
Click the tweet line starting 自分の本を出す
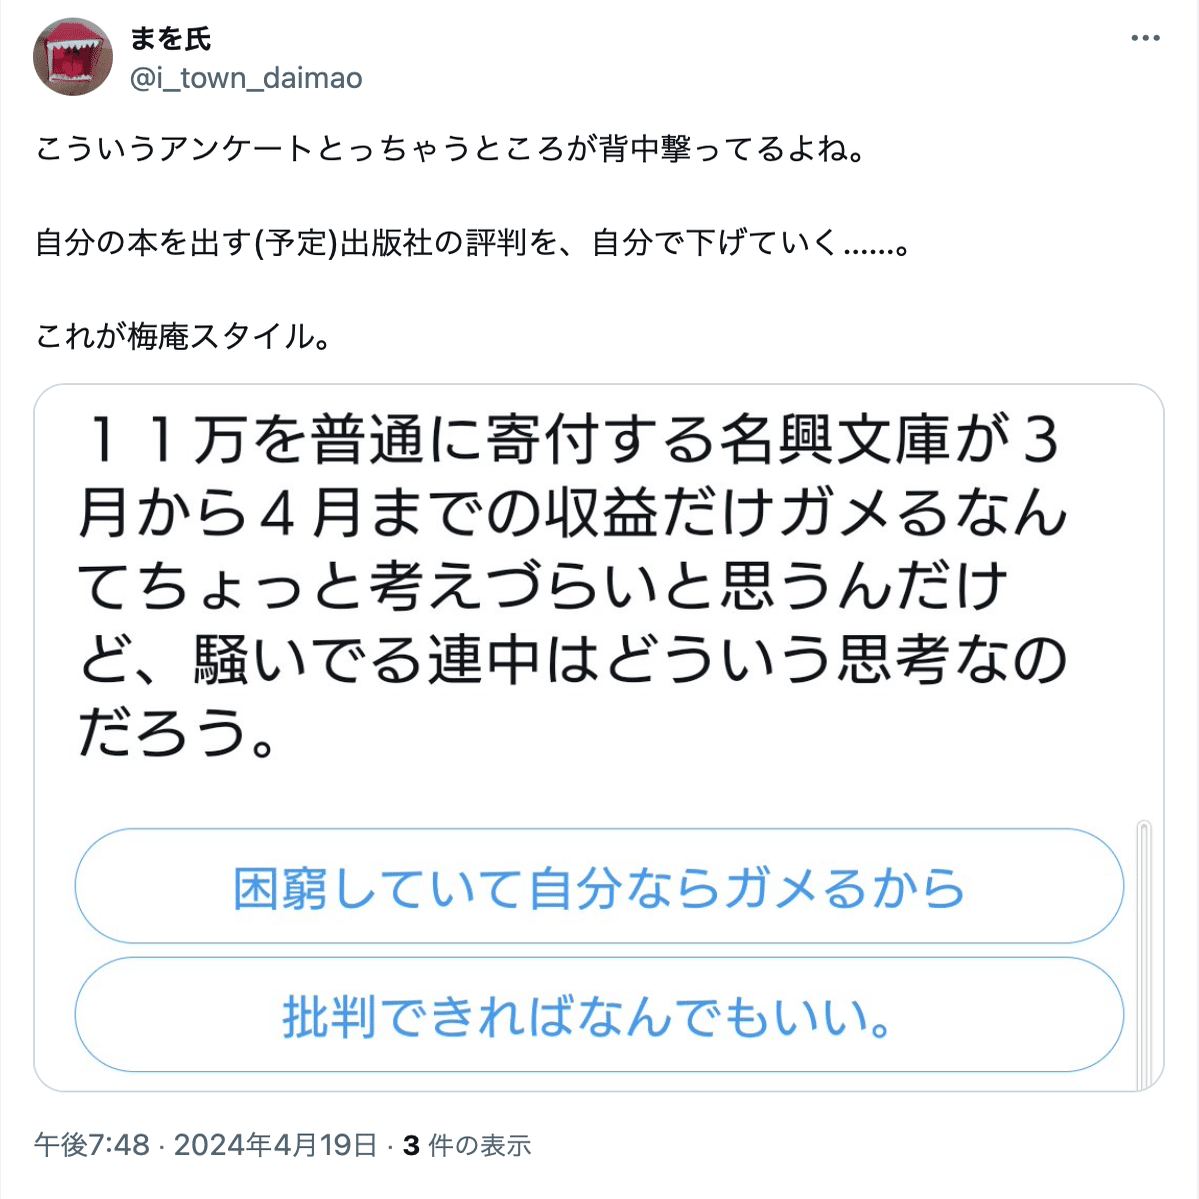[473, 243]
